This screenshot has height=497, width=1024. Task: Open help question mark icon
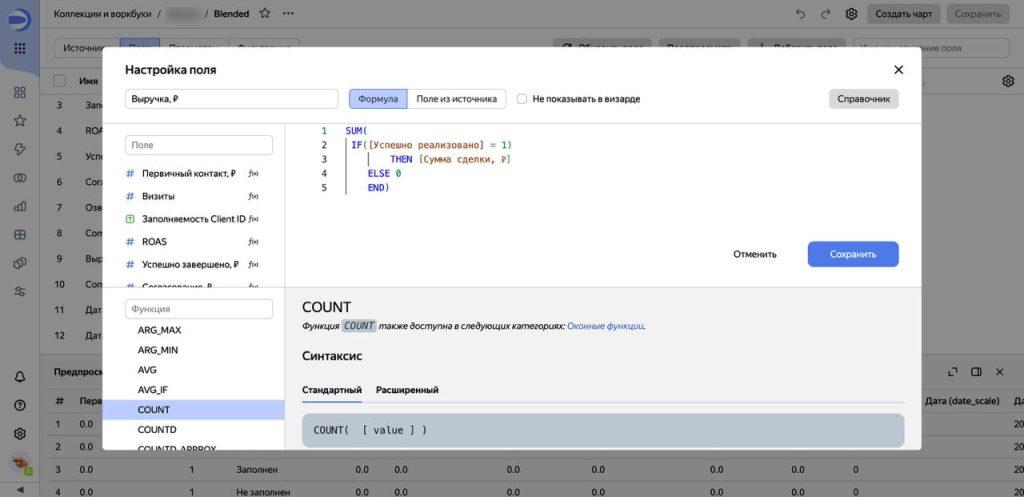pos(20,406)
